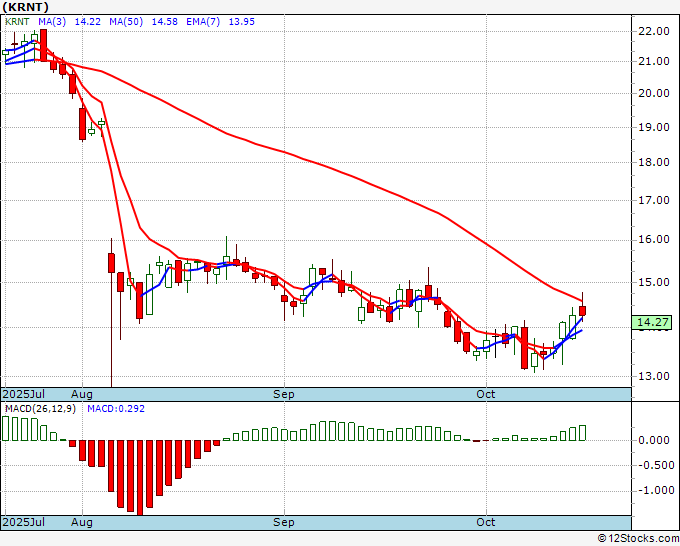This screenshot has width=680, height=546.
Task: Click 2025Jul on MACD date axis
Action: [x=24, y=522]
